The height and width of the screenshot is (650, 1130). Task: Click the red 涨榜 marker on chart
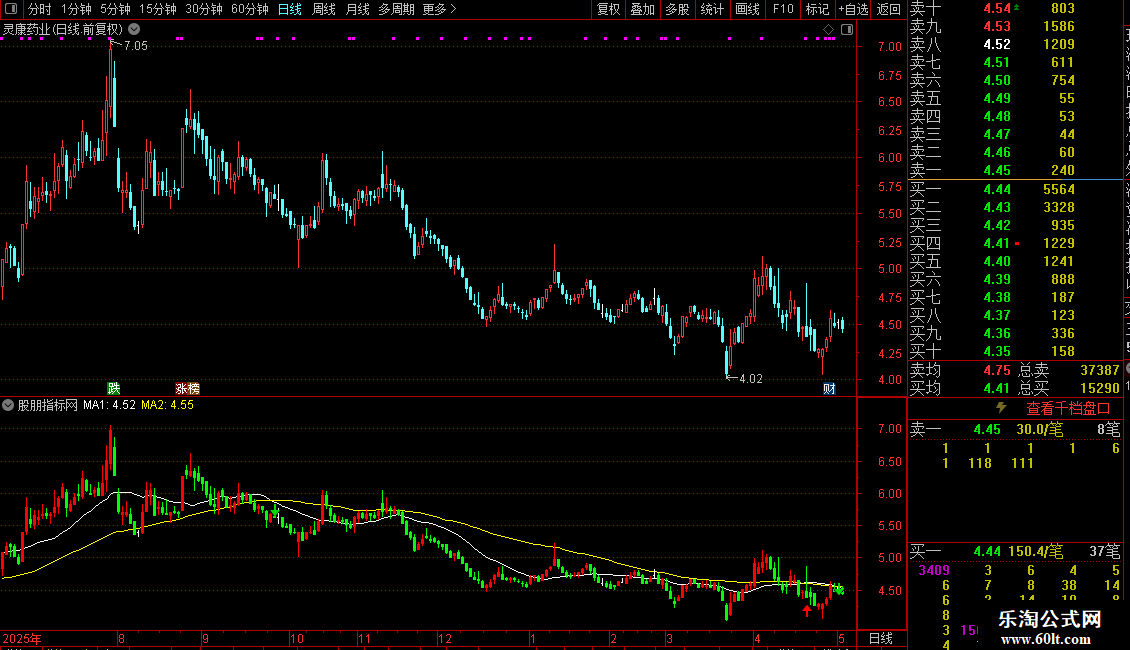(x=187, y=388)
